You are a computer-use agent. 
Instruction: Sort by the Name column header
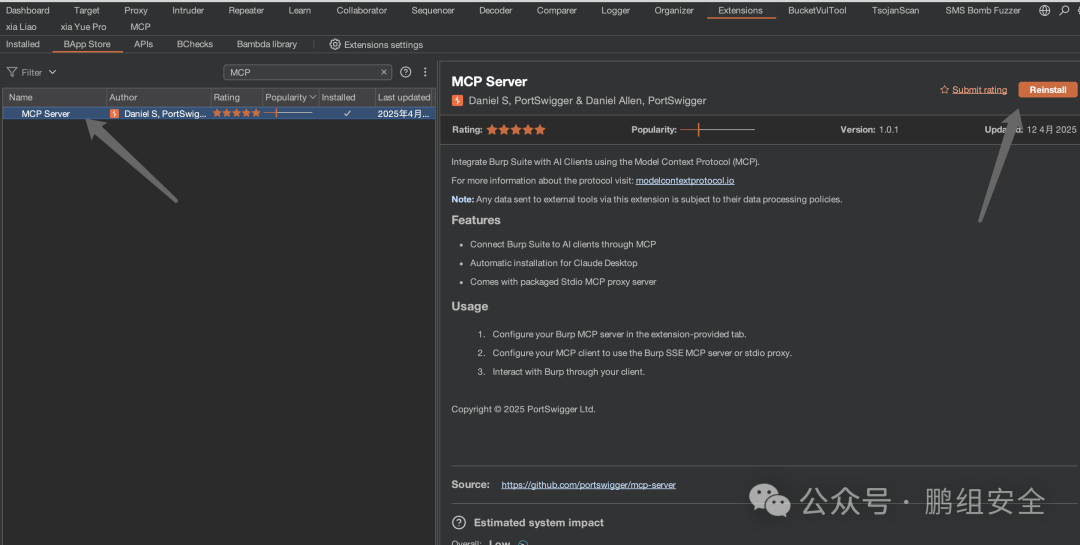click(x=54, y=97)
